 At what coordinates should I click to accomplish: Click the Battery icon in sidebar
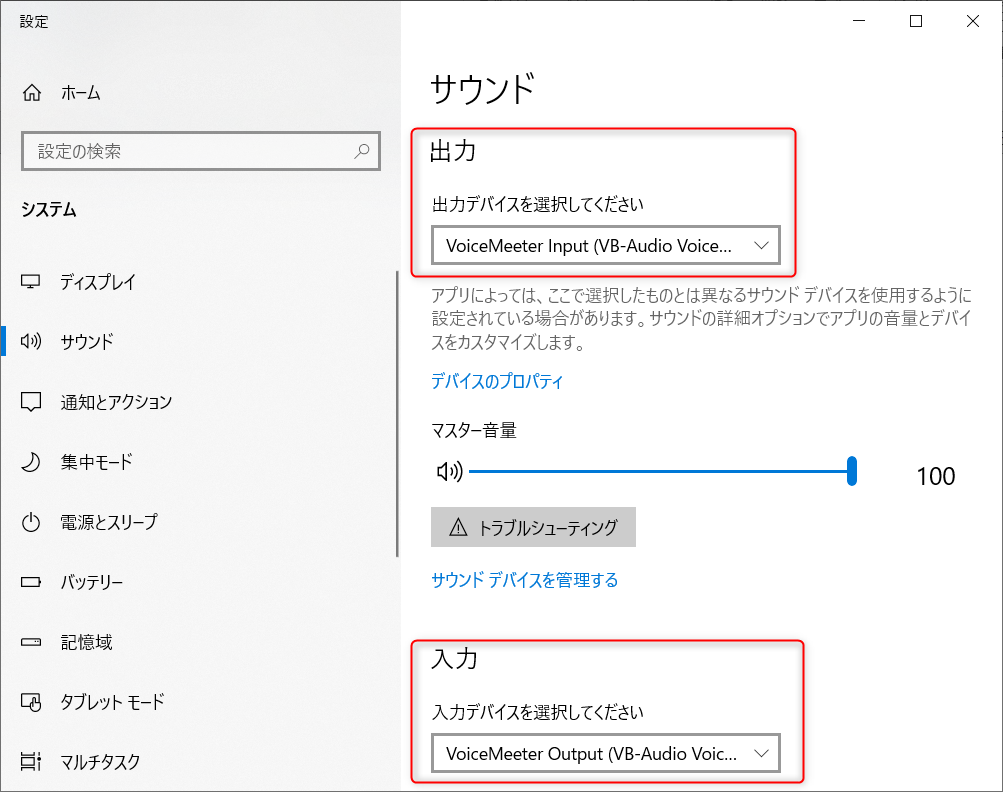31,582
